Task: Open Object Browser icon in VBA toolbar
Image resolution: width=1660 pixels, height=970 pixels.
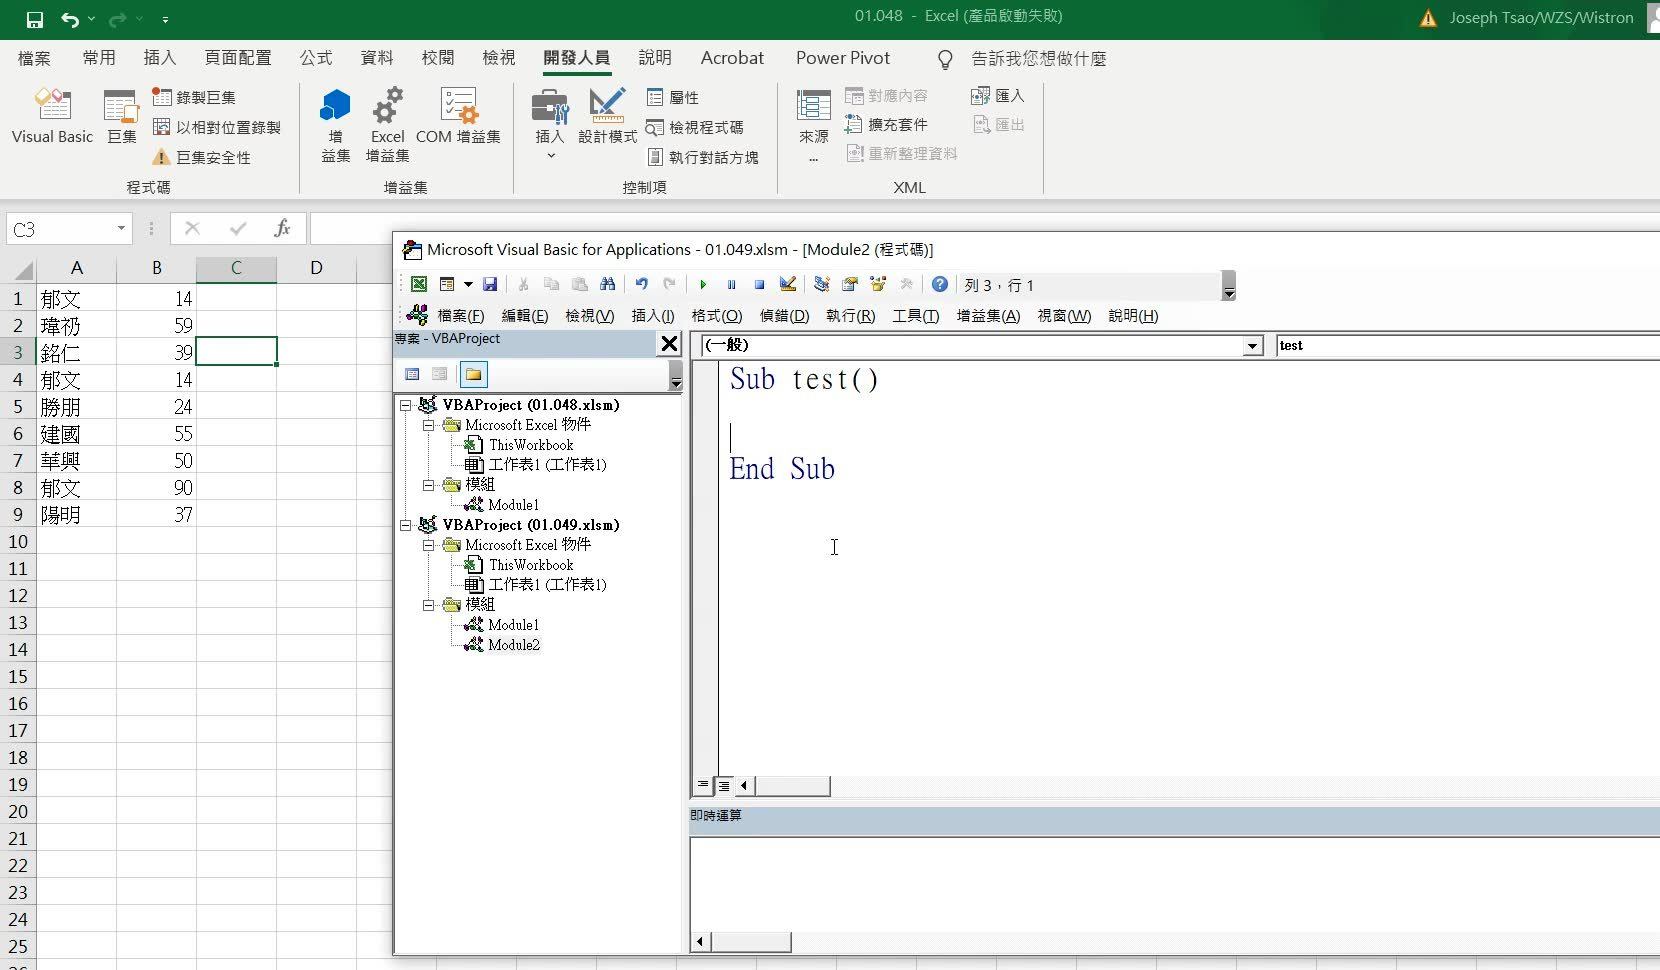Action: (x=878, y=284)
